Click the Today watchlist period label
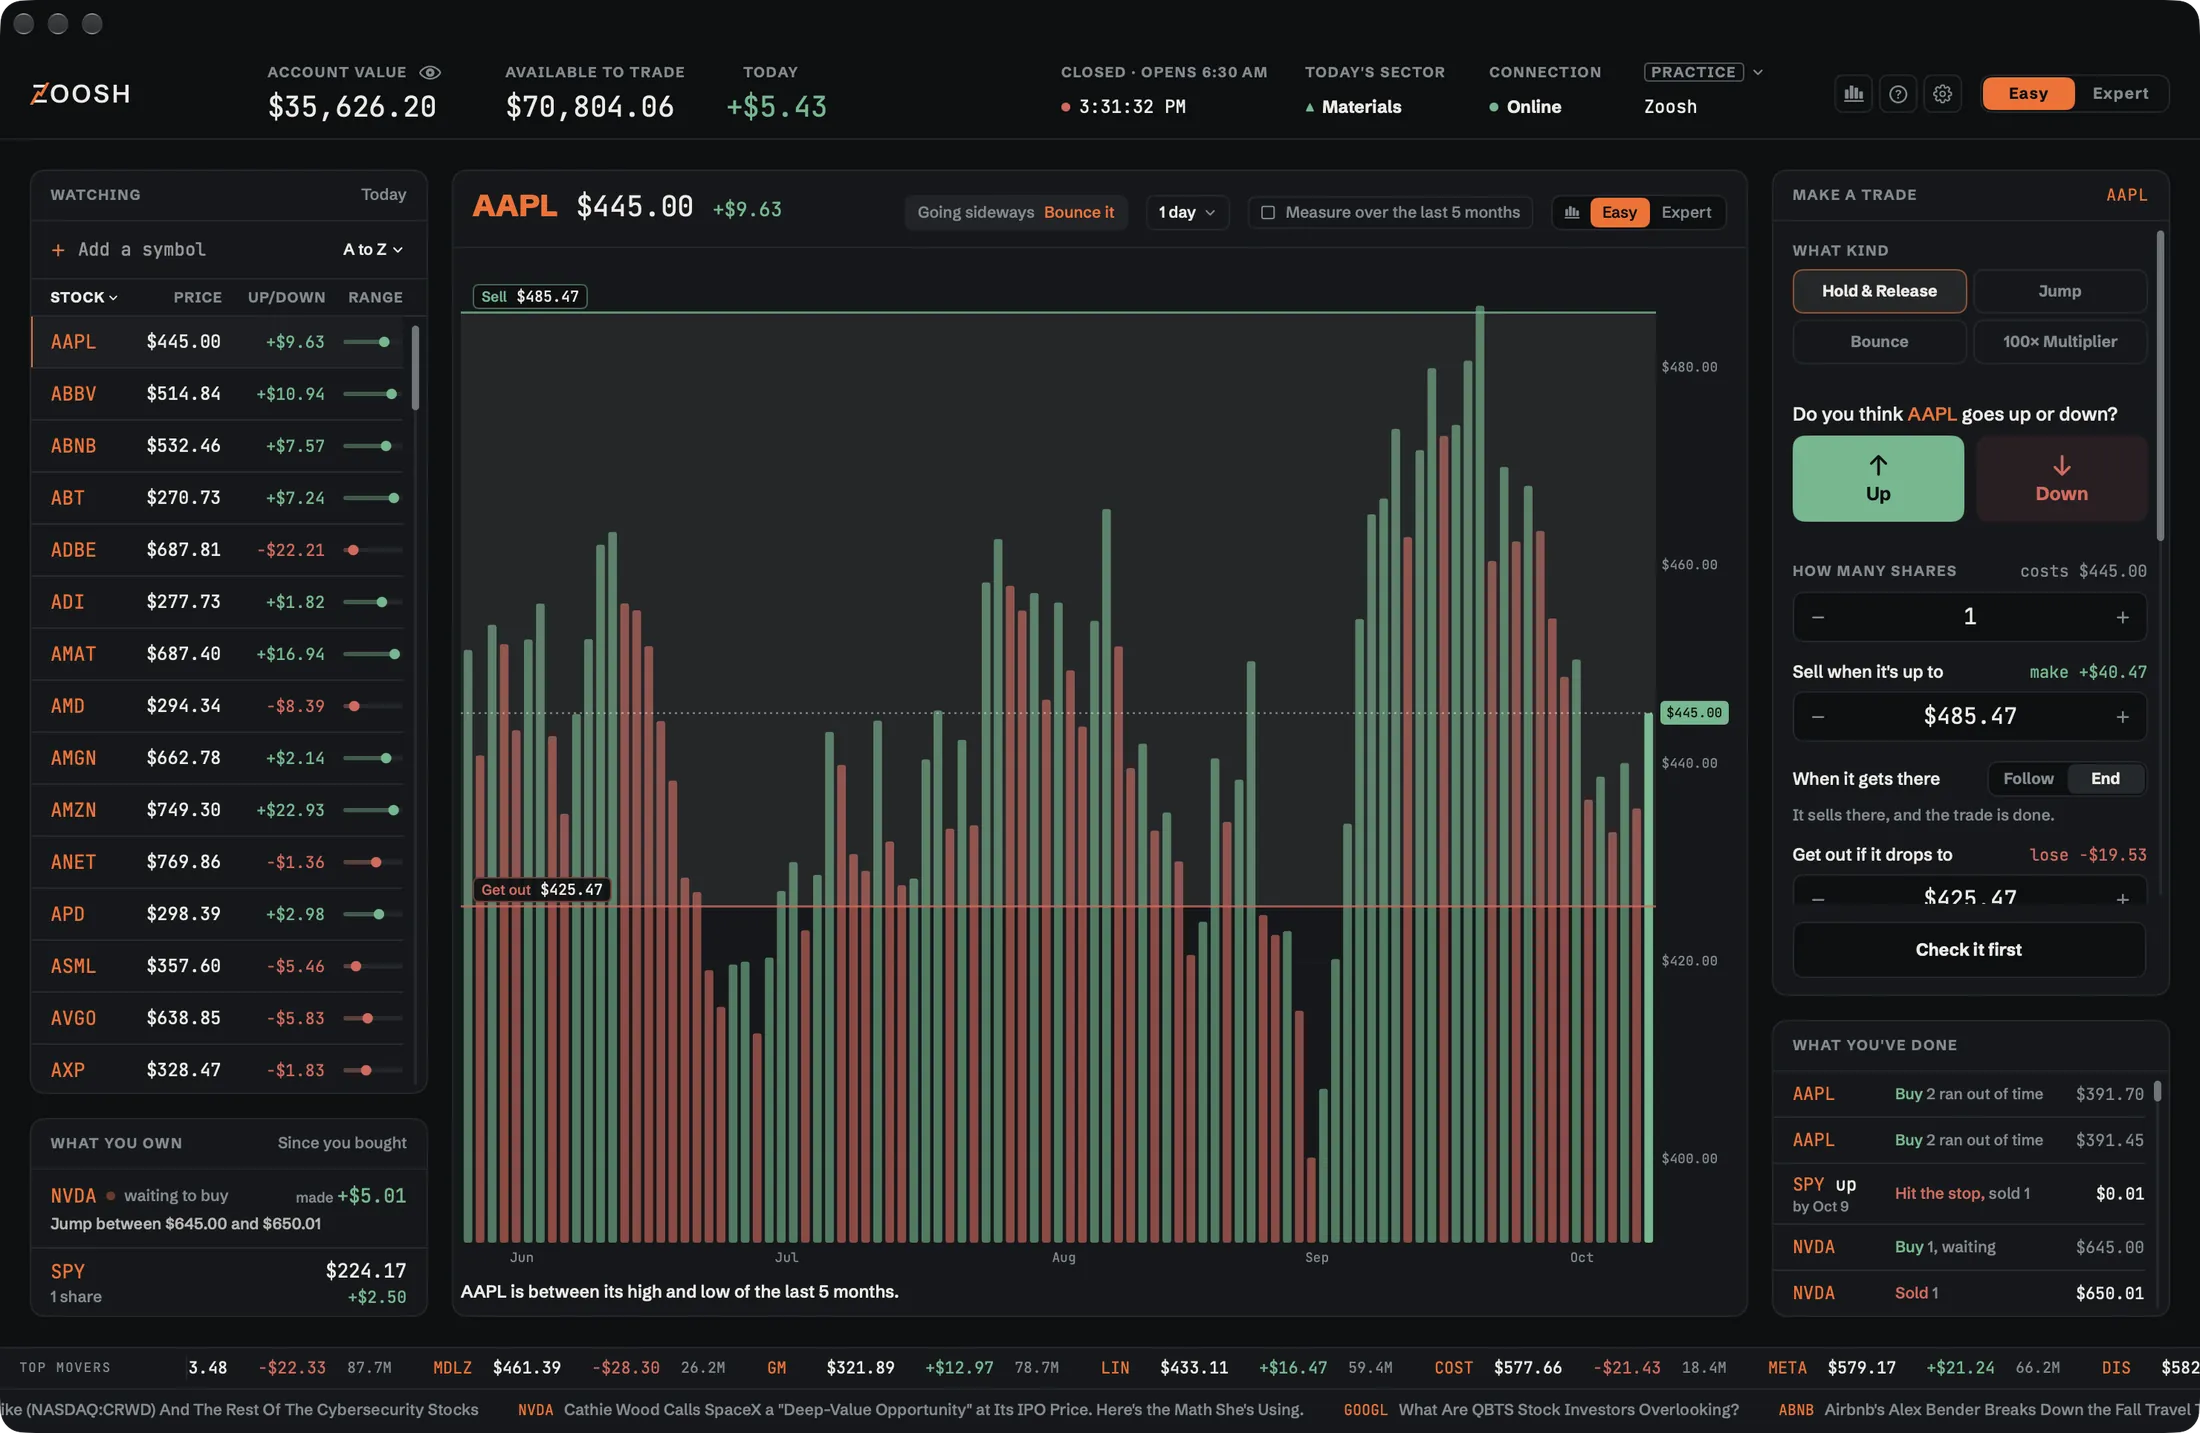The image size is (2200, 1433). (x=383, y=195)
